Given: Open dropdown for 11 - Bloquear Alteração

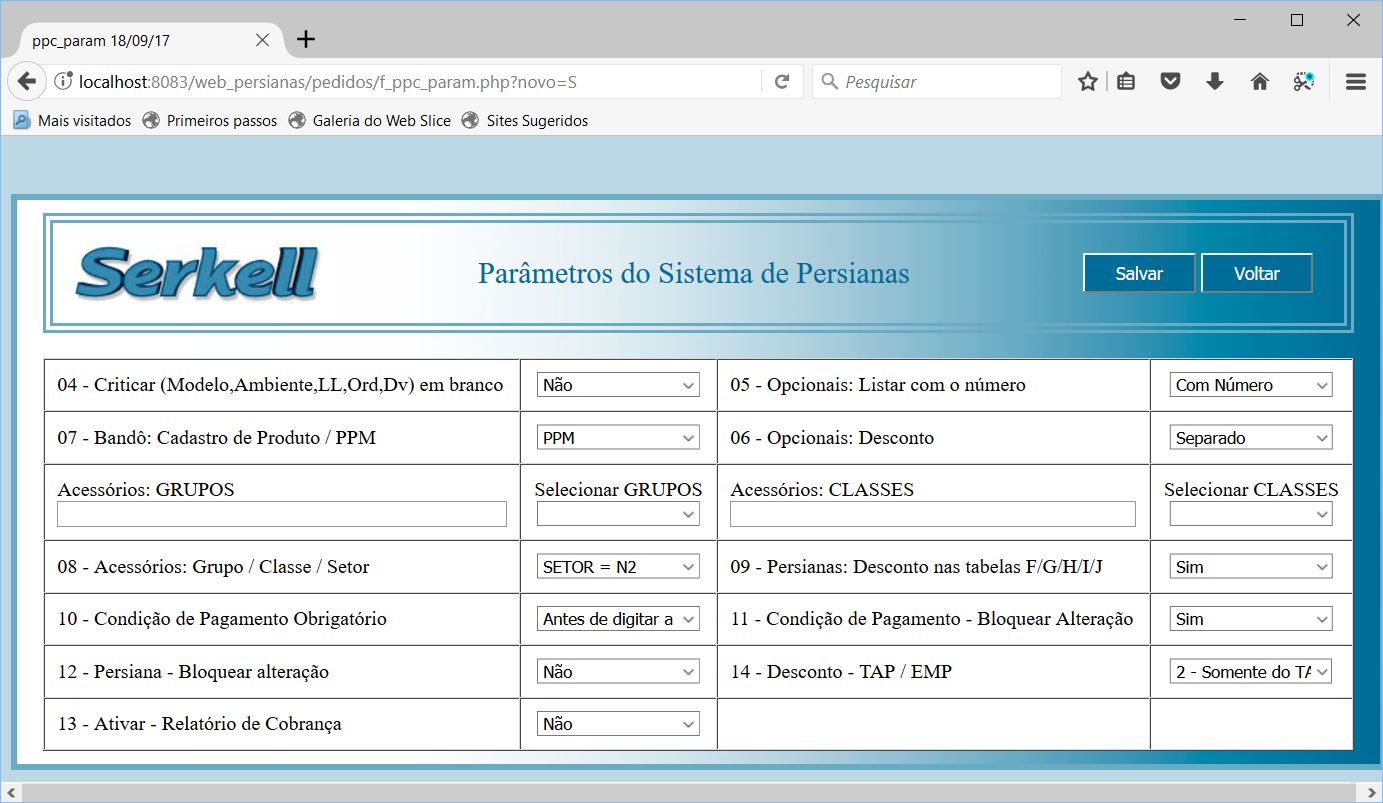Looking at the screenshot, I should pos(1251,619).
